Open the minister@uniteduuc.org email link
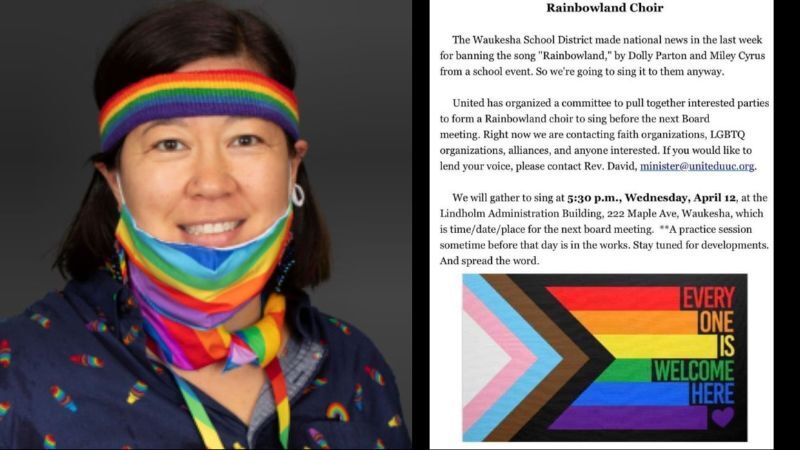Viewport: 800px width, 450px height. click(x=697, y=166)
